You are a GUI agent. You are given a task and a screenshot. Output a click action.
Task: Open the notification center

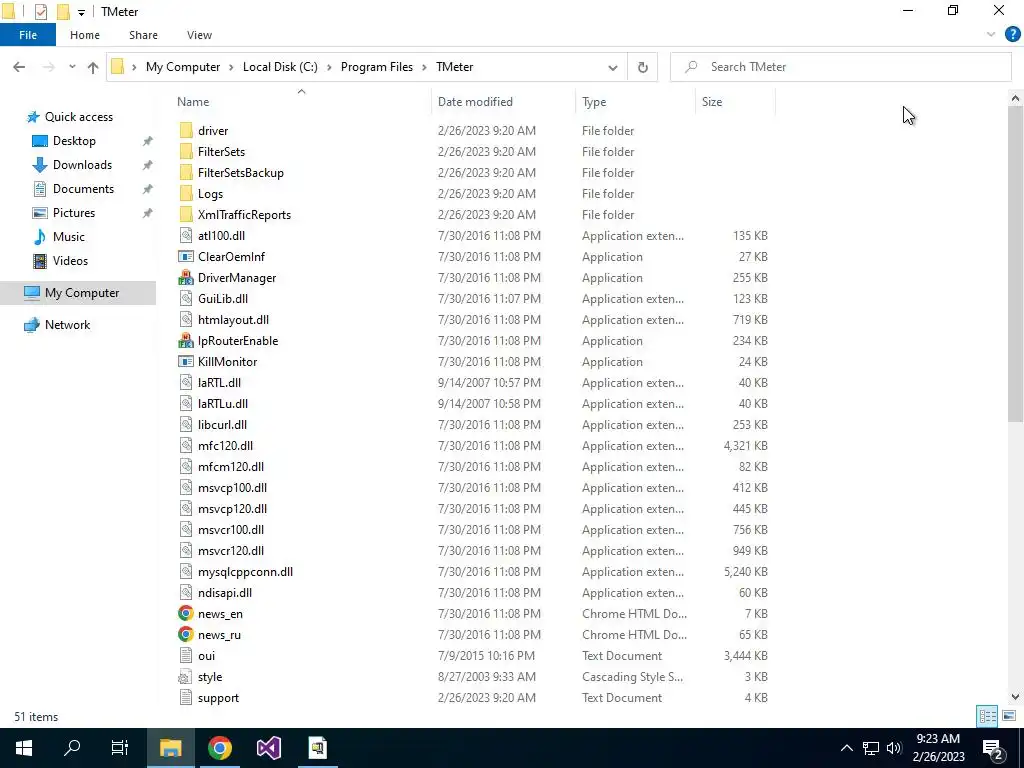[993, 748]
